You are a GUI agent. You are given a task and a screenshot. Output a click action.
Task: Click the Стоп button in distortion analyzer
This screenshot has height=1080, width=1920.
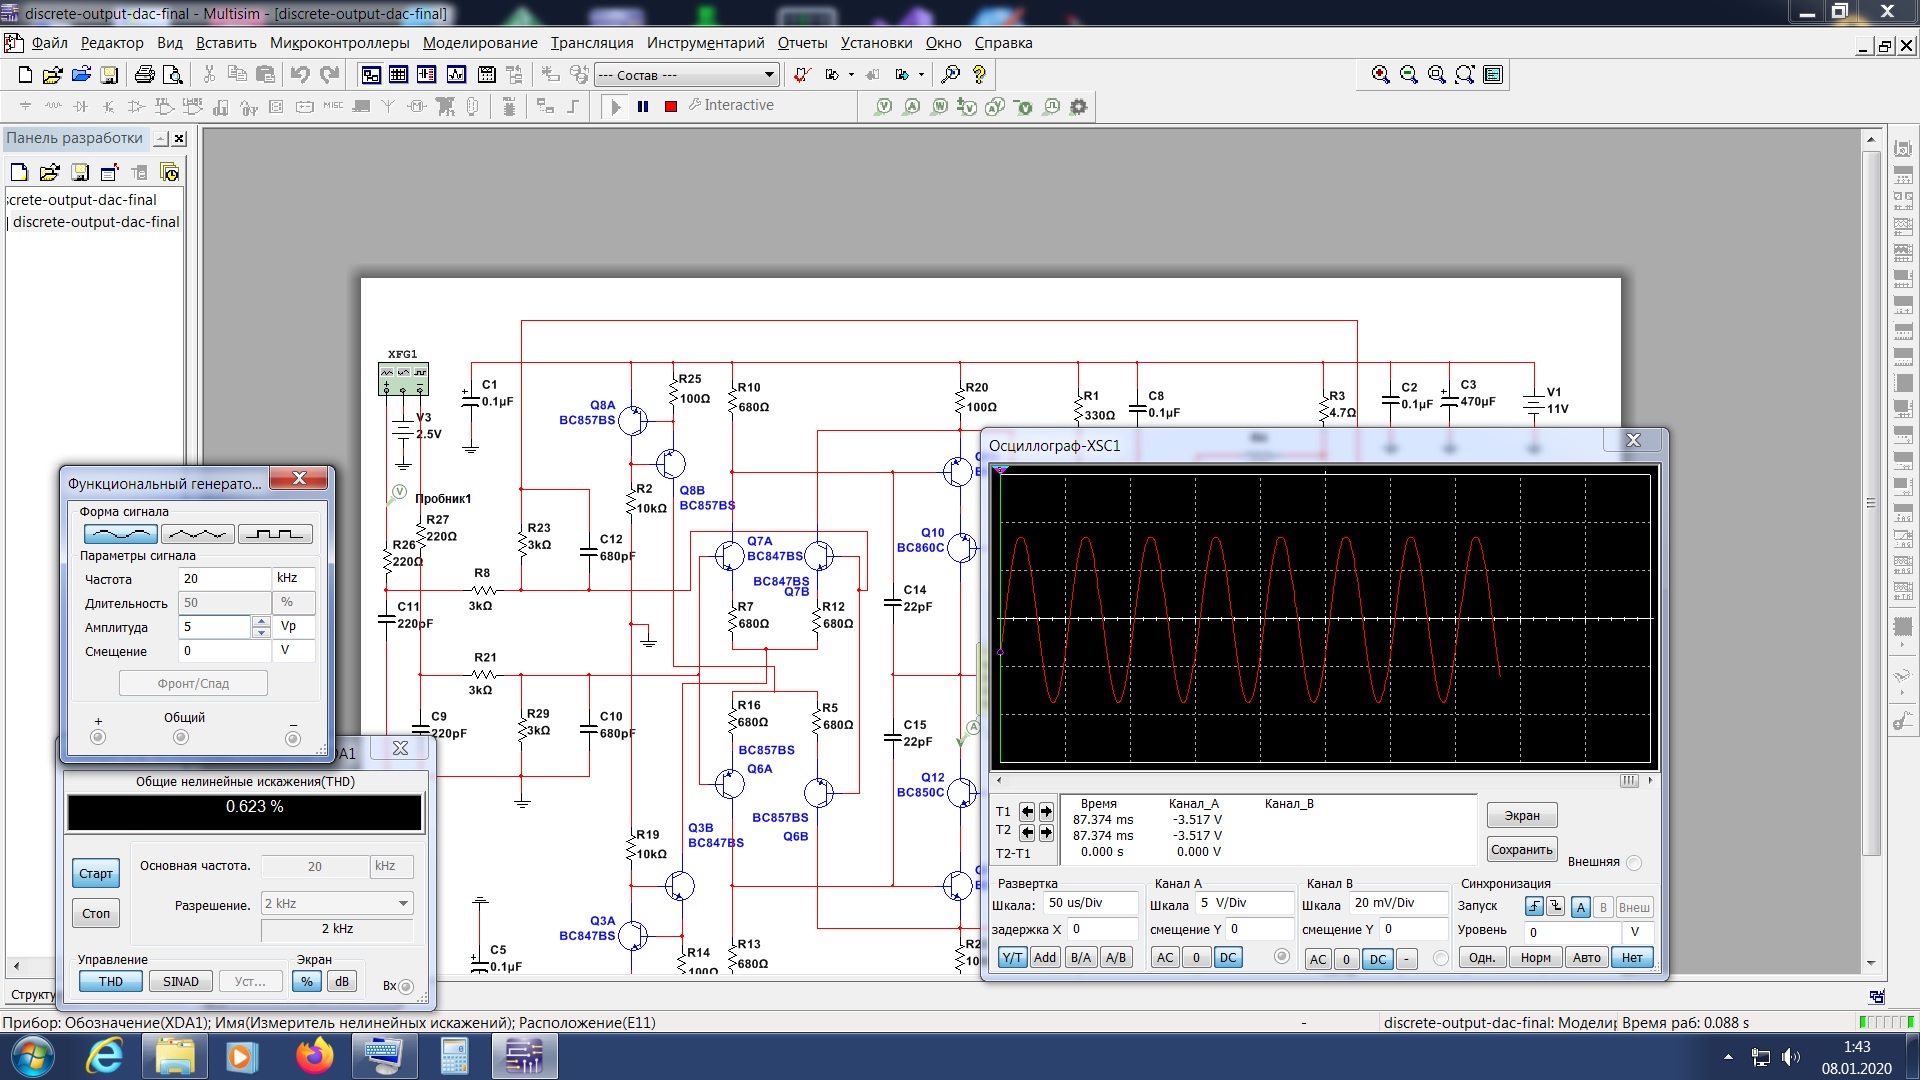(96, 914)
